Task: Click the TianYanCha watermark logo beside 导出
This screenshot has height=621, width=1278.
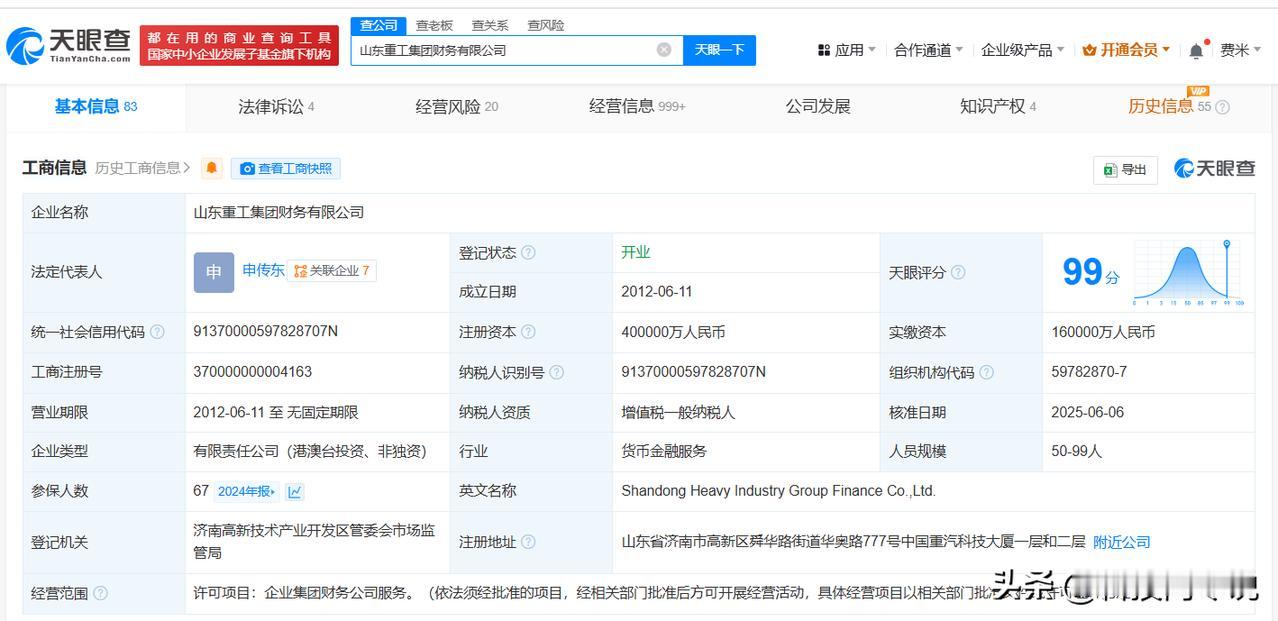Action: (x=1215, y=169)
